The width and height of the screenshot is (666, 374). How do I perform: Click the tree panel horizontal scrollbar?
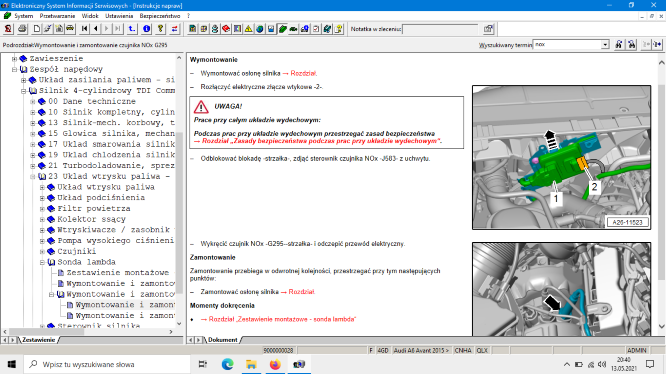pyautogui.click(x=88, y=332)
